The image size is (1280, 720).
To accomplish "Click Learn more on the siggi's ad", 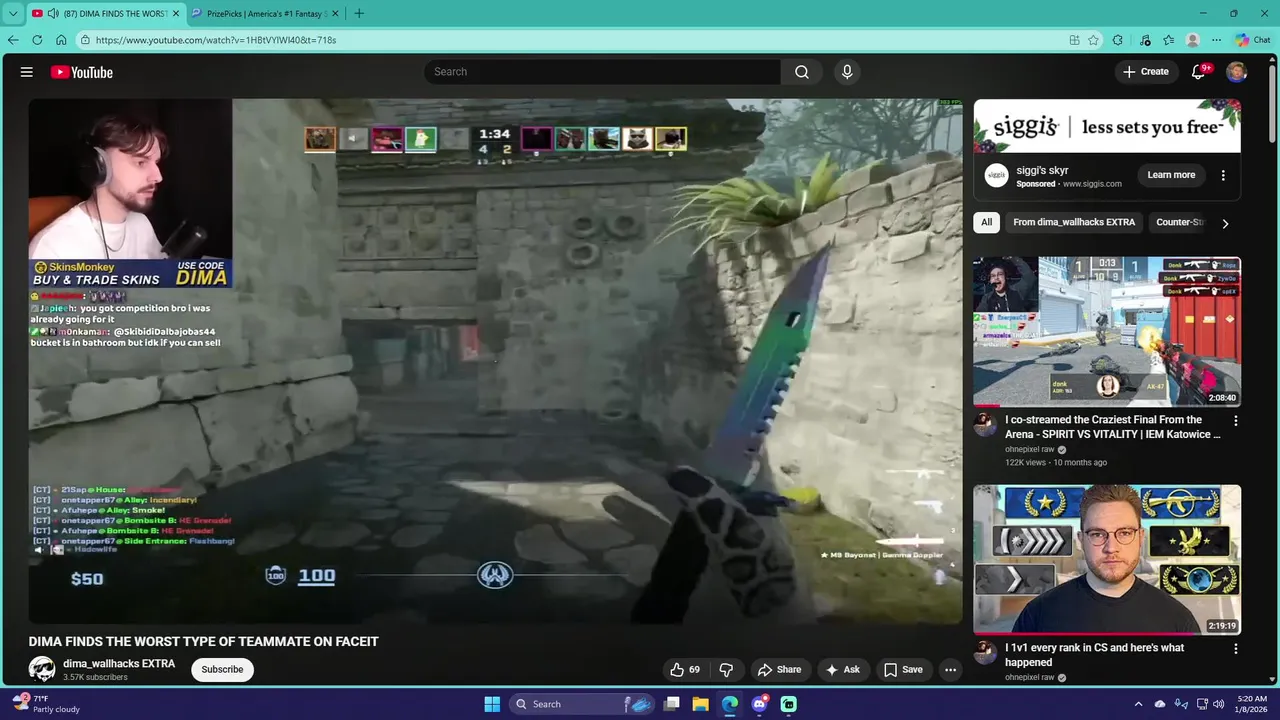I will coord(1171,175).
